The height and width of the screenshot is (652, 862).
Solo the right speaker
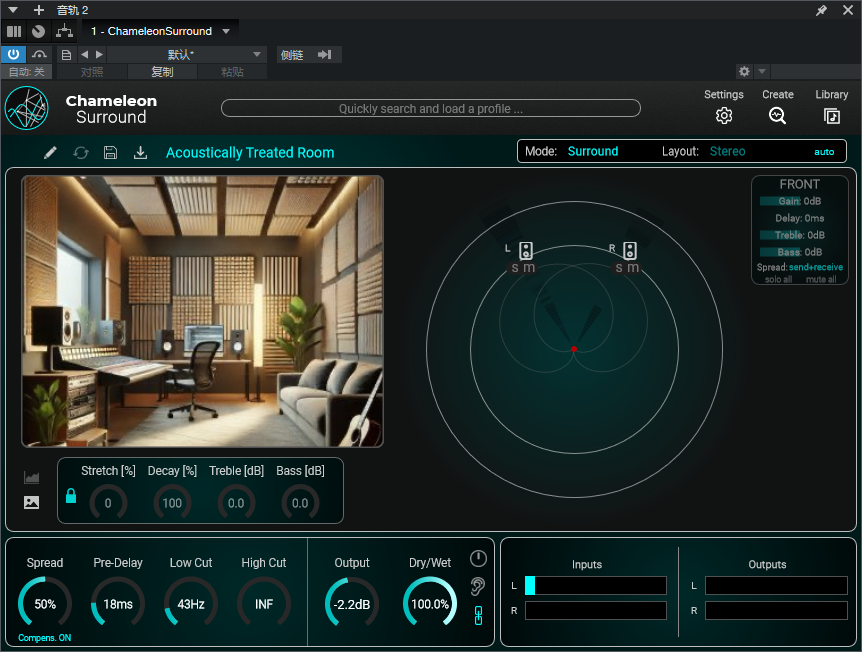[x=619, y=268]
